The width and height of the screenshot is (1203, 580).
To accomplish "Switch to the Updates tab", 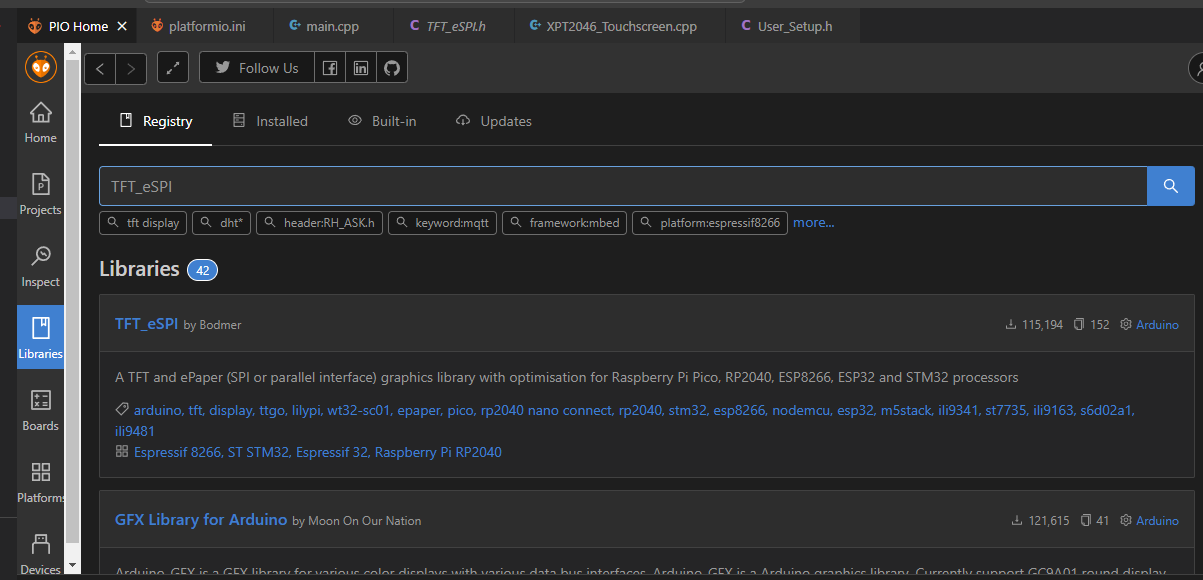I will coord(493,121).
